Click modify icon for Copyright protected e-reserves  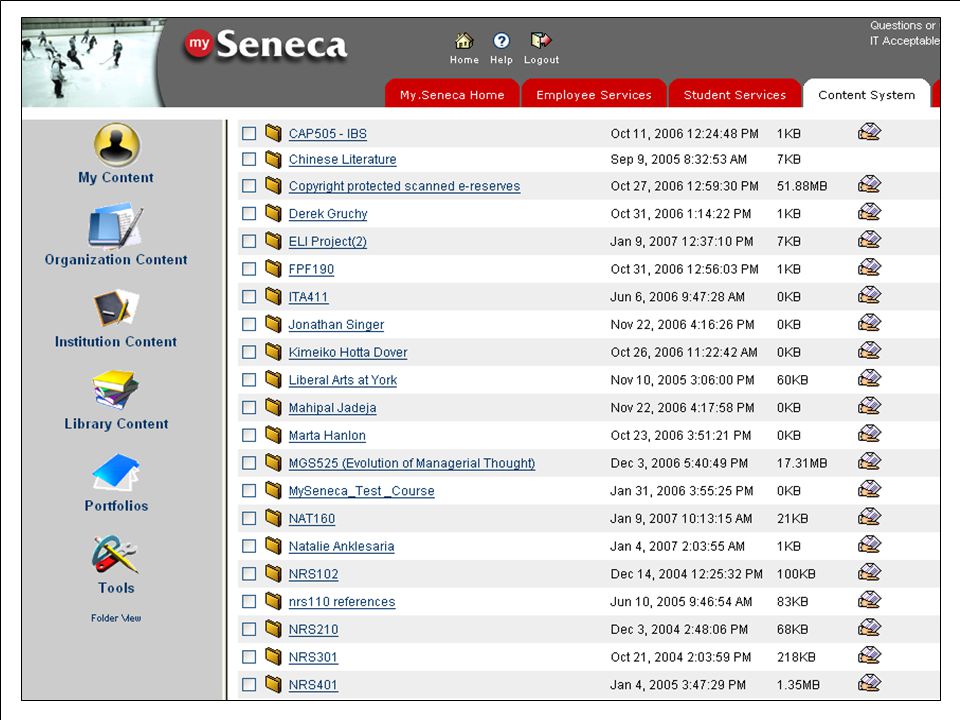coord(869,184)
